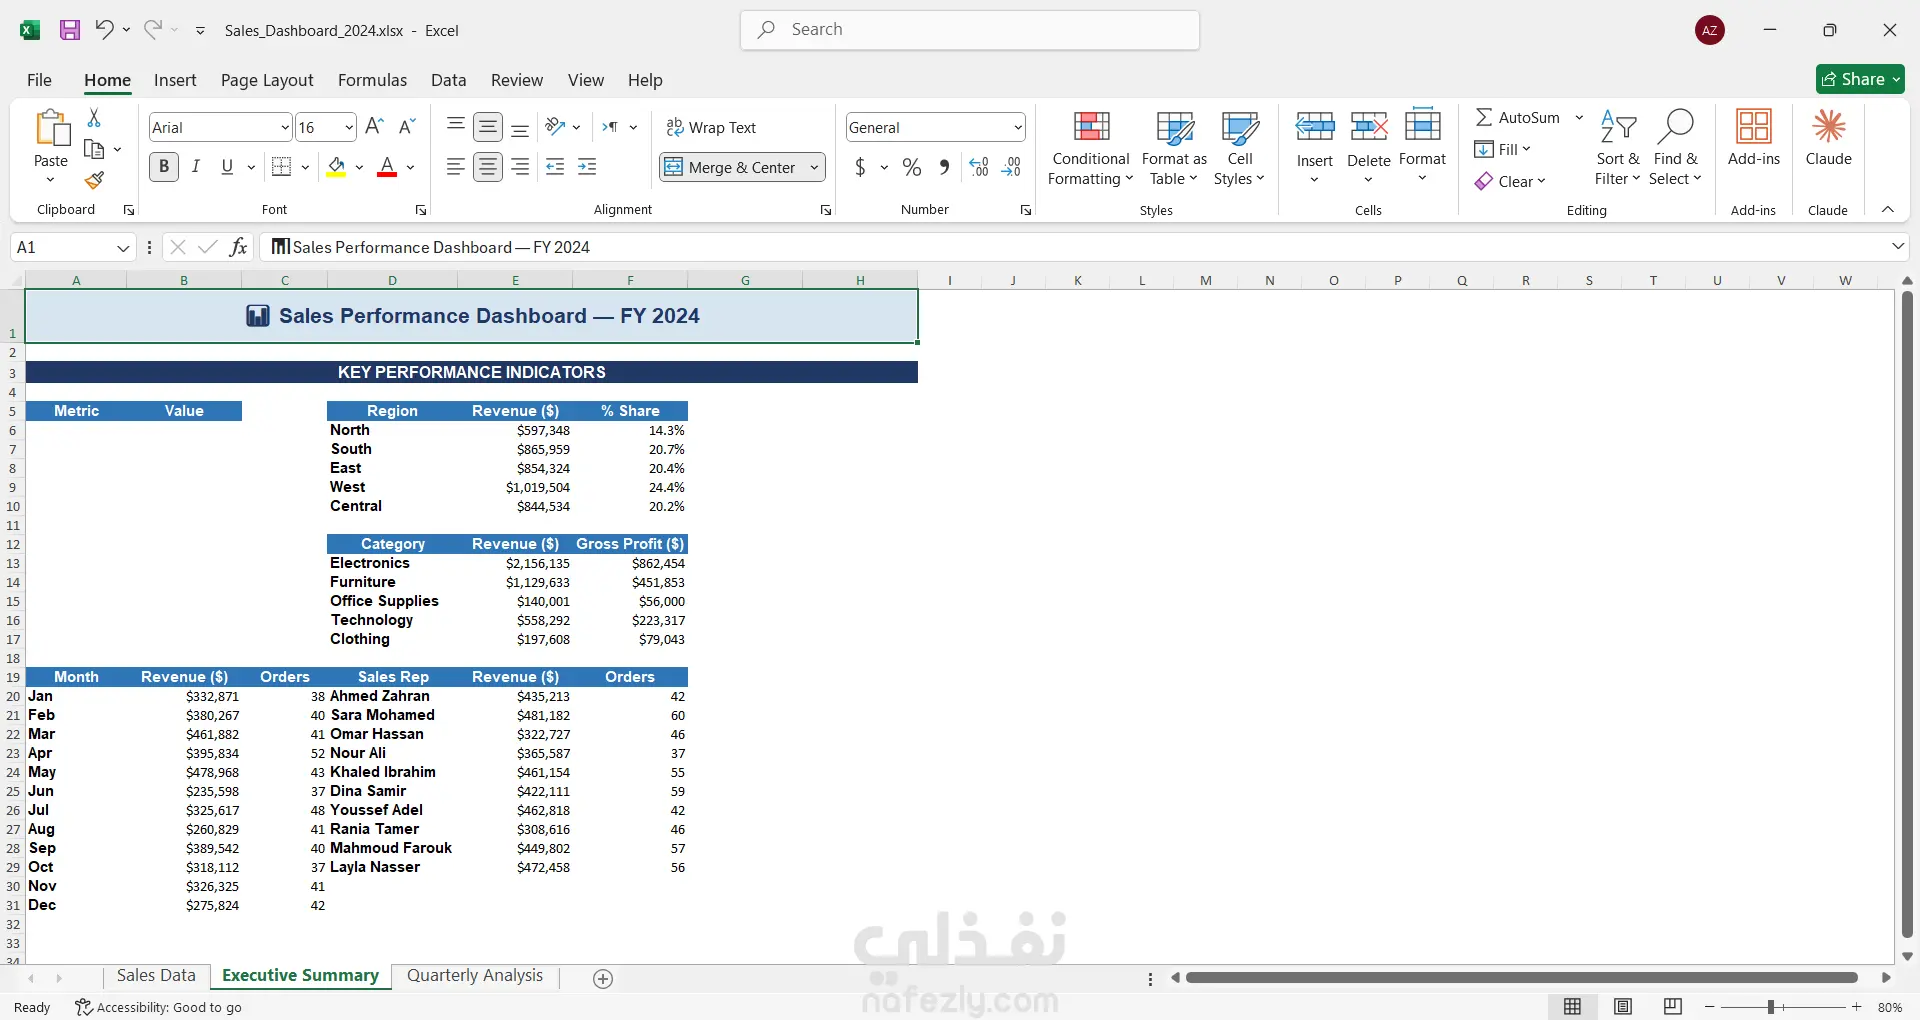Click the Clear button in Editing group
Screen dimensions: 1920x1020
[x=1510, y=181]
